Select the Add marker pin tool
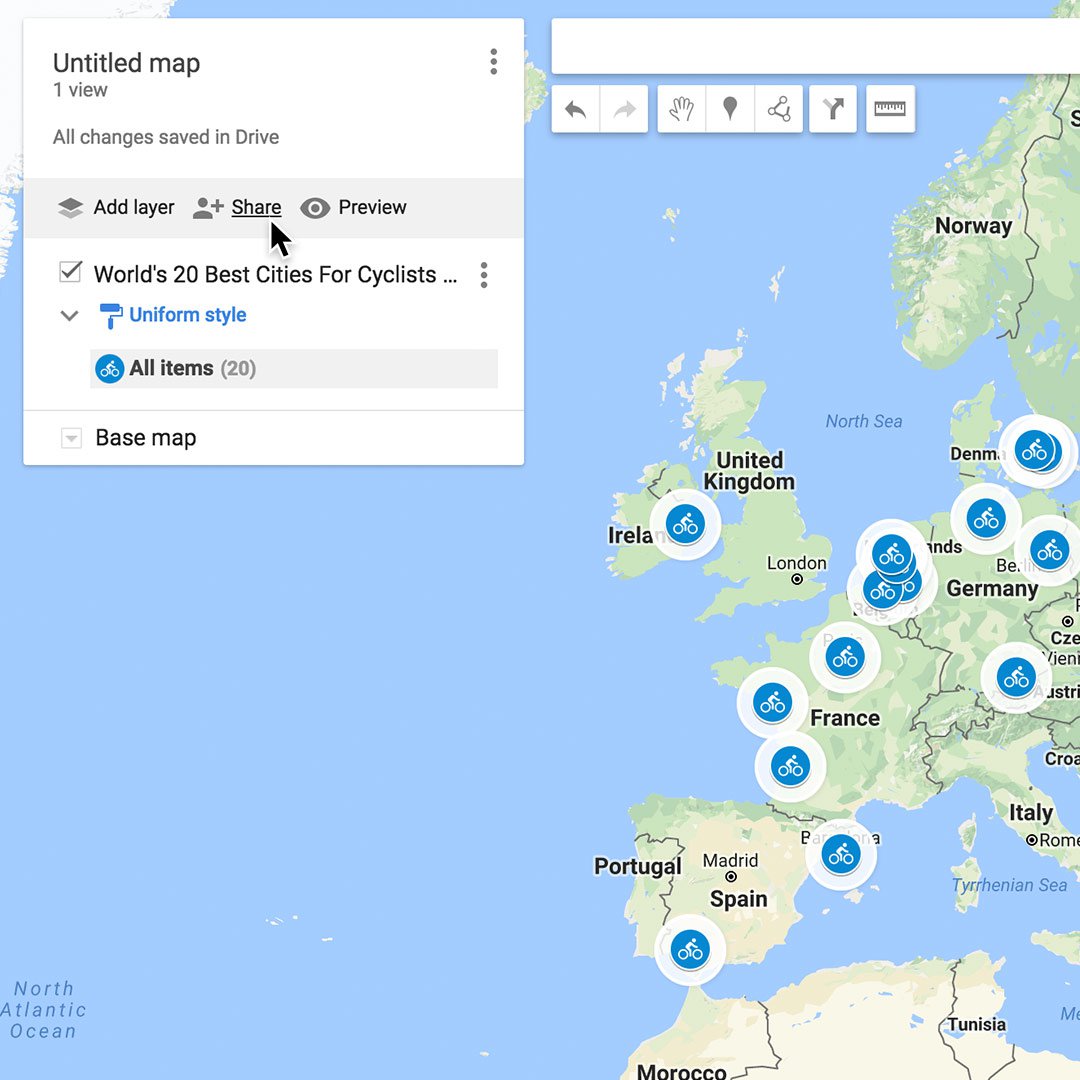 (730, 109)
